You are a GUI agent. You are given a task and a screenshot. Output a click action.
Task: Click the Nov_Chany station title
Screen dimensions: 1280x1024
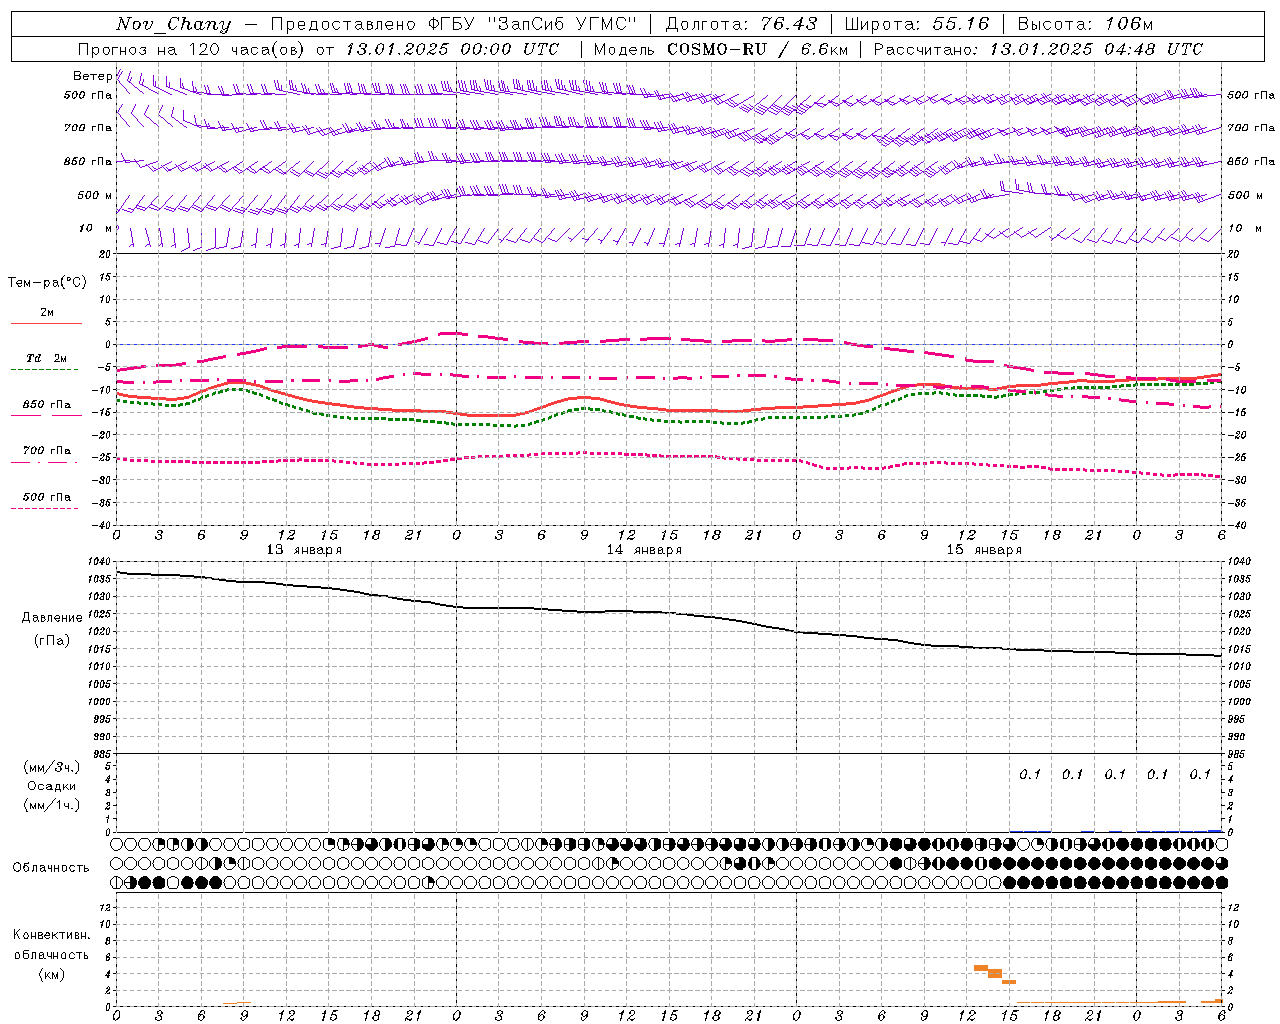coord(173,24)
